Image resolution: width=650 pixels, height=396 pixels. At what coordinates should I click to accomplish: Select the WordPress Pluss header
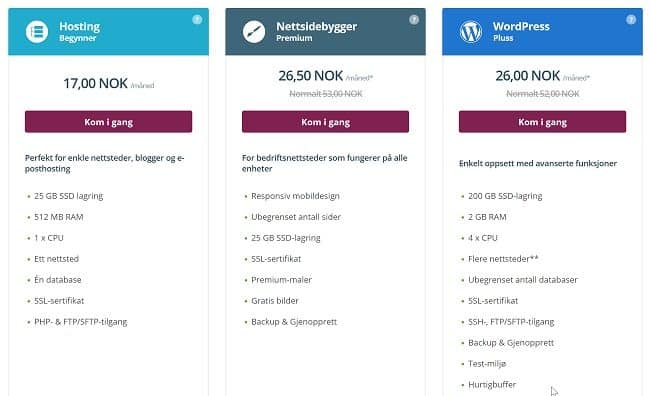[542, 32]
